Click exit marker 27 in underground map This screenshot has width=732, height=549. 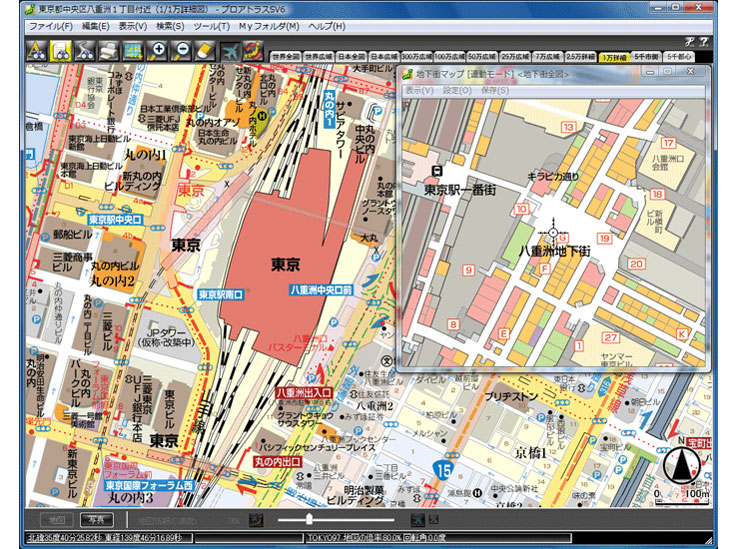point(610,337)
